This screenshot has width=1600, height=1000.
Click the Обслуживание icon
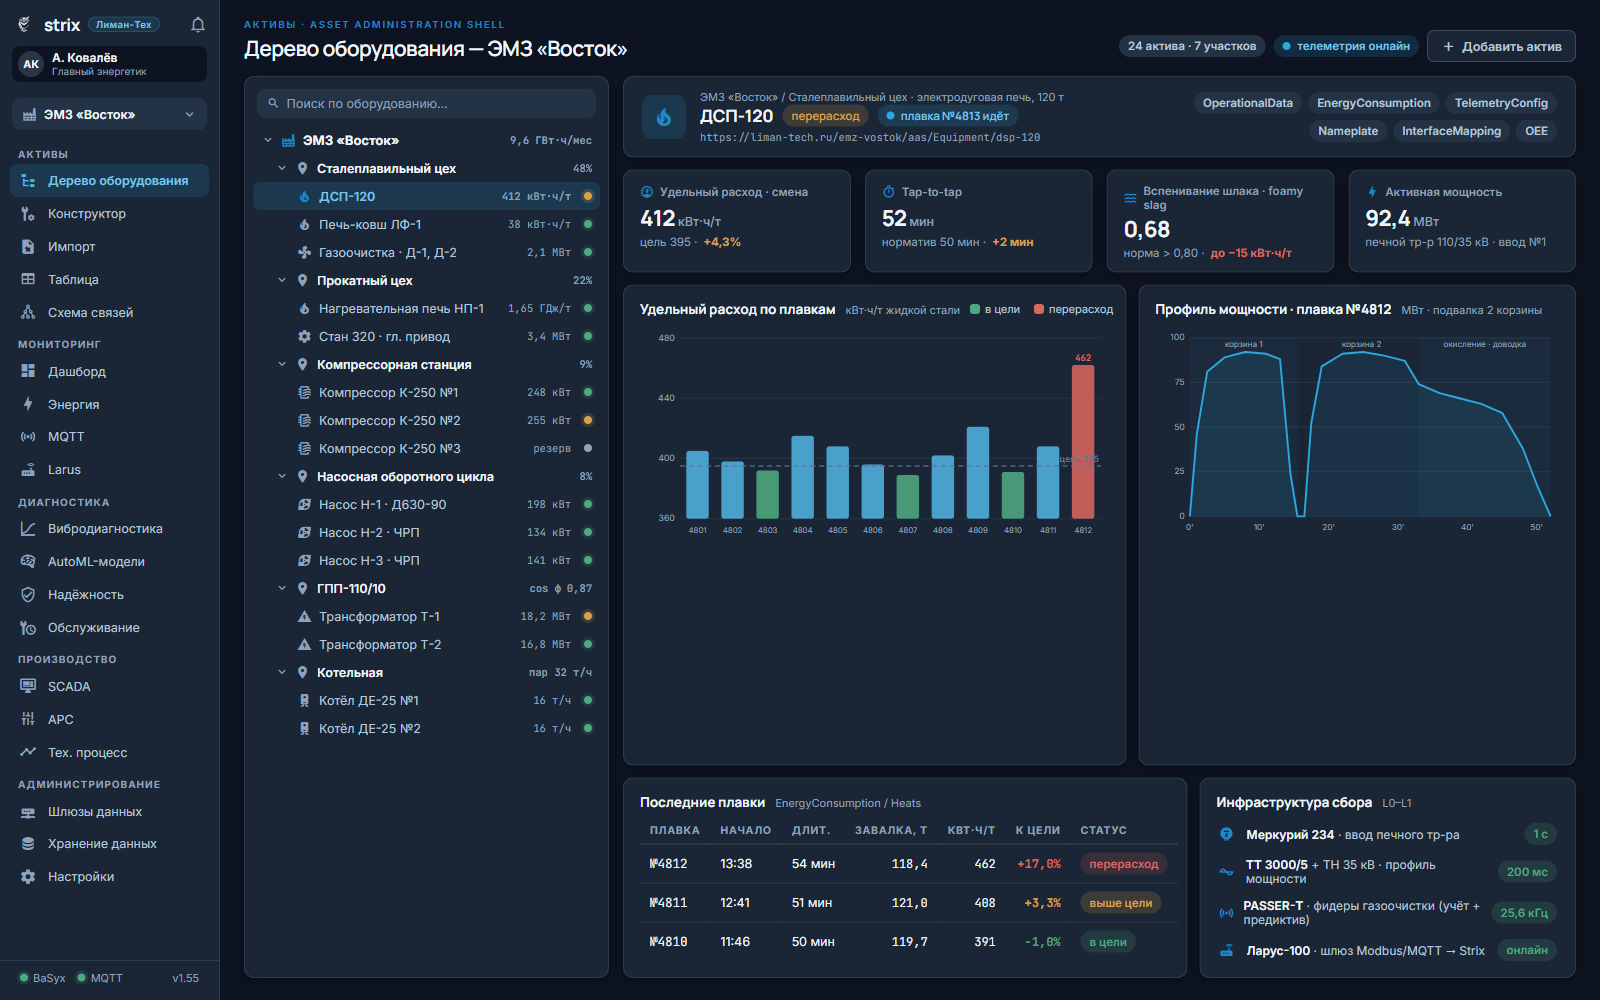point(28,628)
